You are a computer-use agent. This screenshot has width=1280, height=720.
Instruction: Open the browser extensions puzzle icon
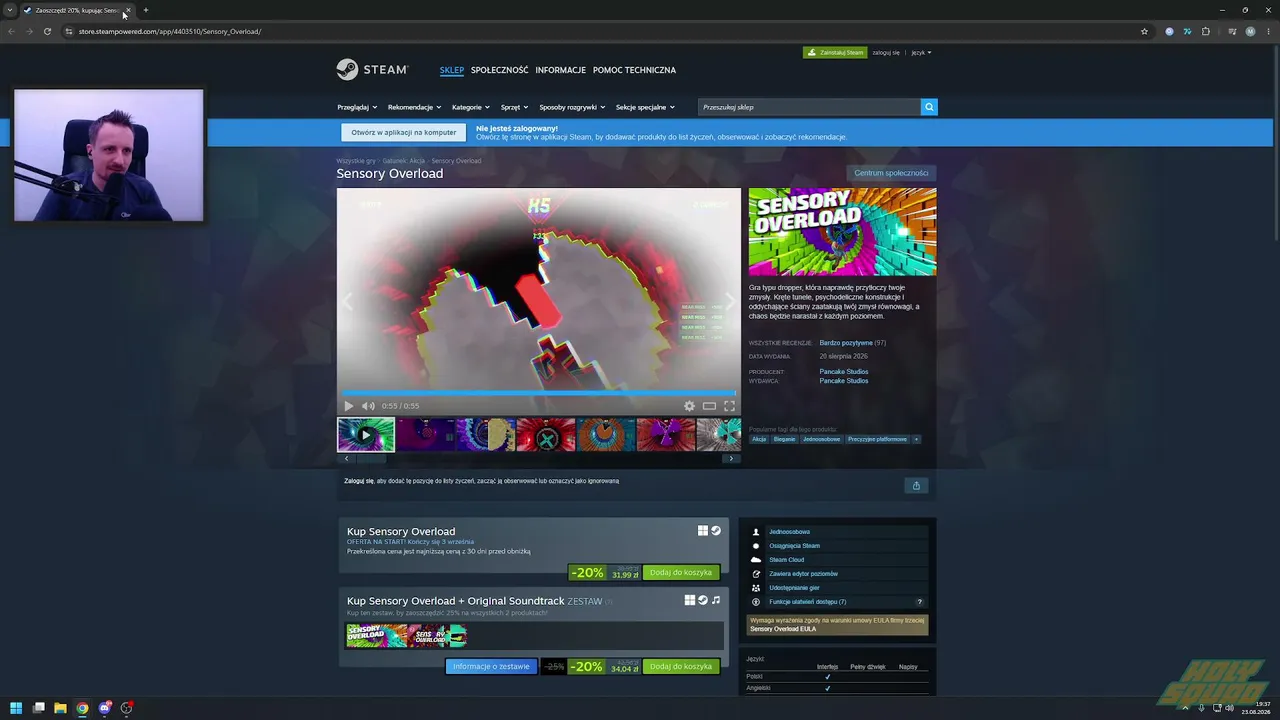pyautogui.click(x=1205, y=31)
